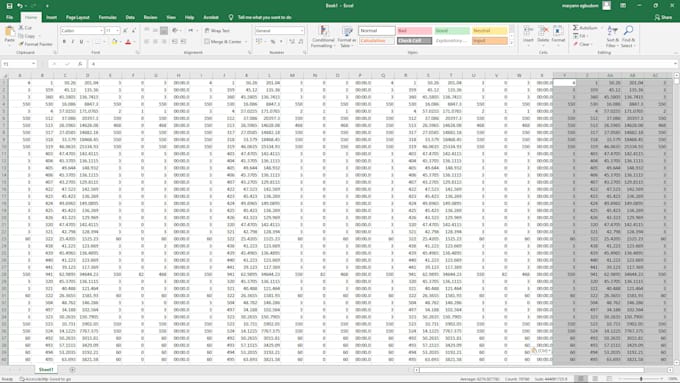This screenshot has width=680, height=383.
Task: Click the Decrease Decimal icon
Action: click(301, 42)
